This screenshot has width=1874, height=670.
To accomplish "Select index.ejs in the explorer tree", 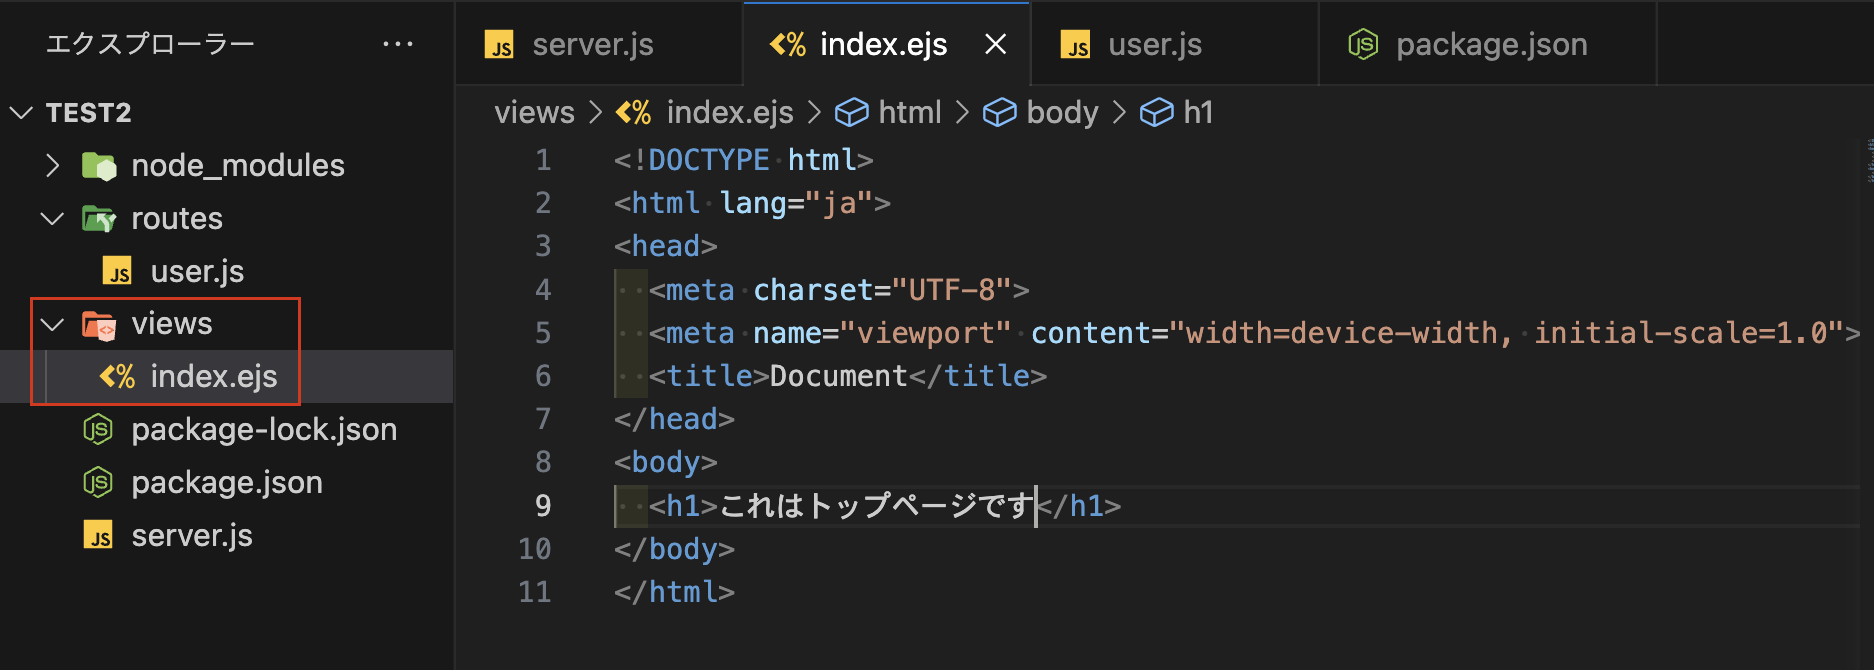I will click(x=214, y=377).
